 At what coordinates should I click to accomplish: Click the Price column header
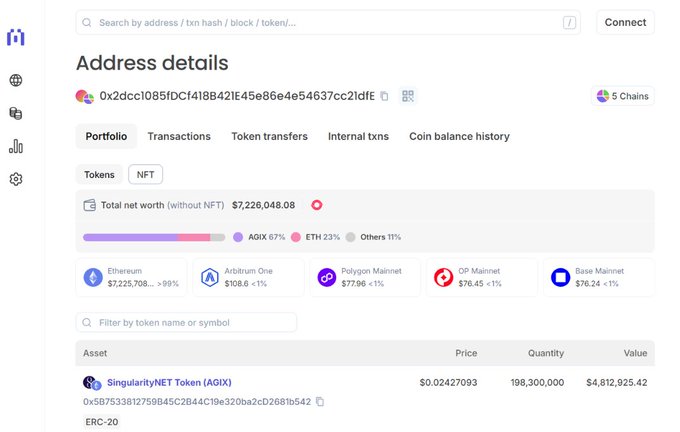pyautogui.click(x=466, y=353)
